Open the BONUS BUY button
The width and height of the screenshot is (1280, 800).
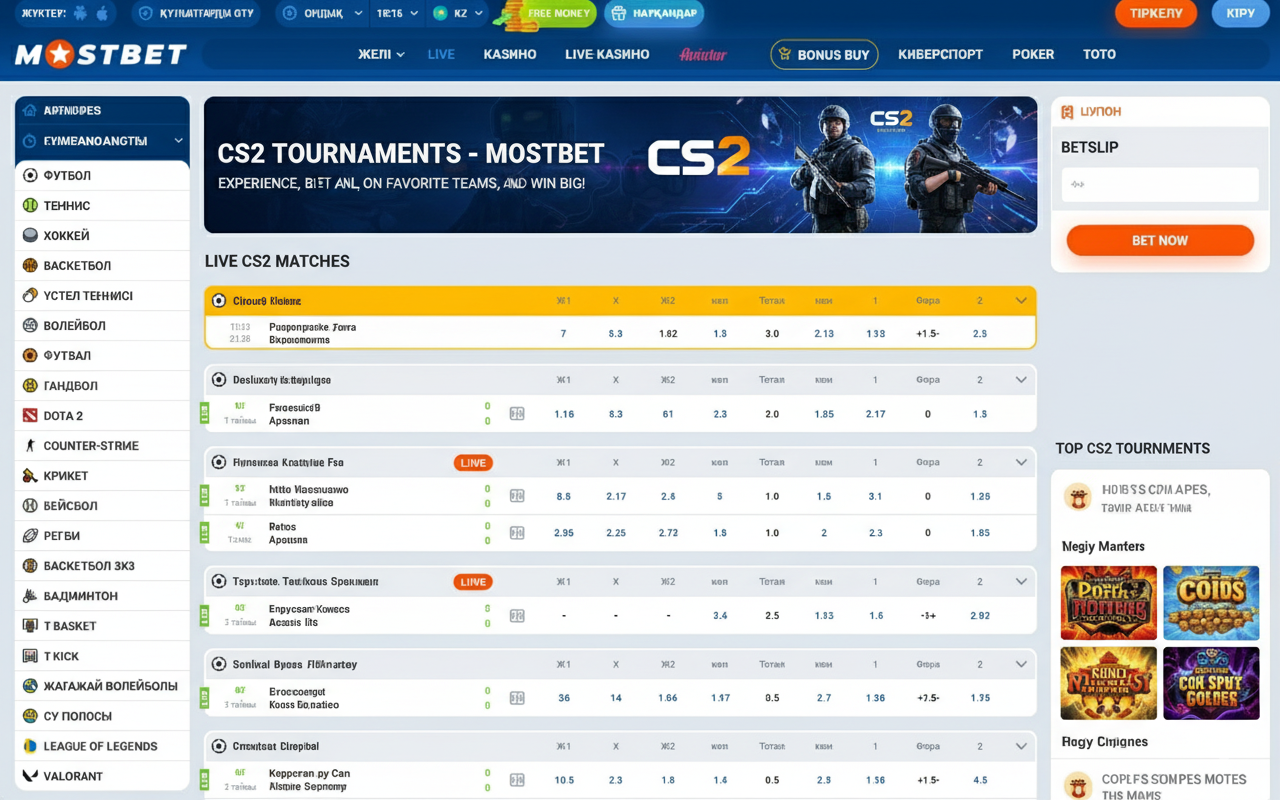(x=824, y=54)
